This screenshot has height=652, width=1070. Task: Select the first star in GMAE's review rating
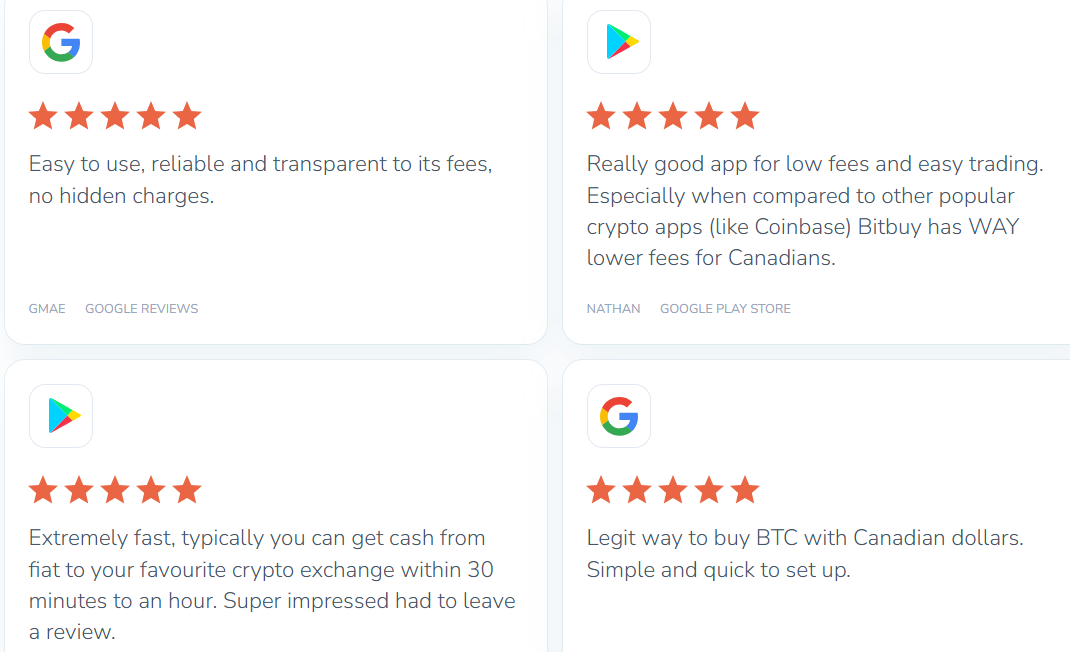[x=43, y=117]
